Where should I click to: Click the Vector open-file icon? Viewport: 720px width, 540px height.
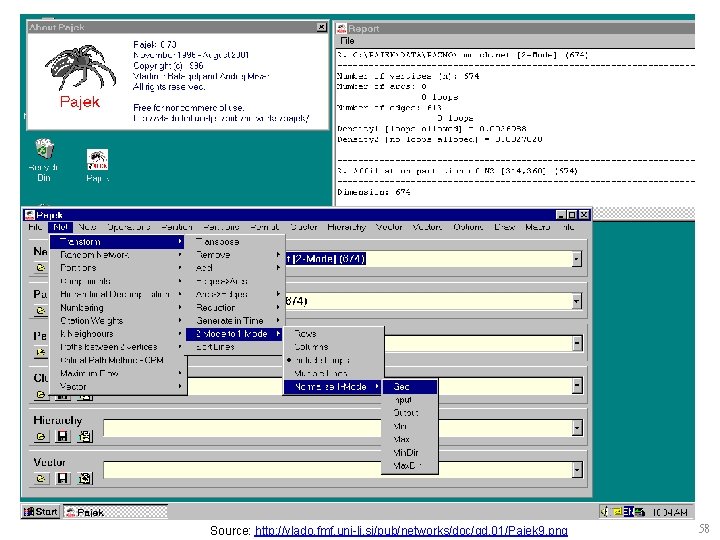[41, 478]
